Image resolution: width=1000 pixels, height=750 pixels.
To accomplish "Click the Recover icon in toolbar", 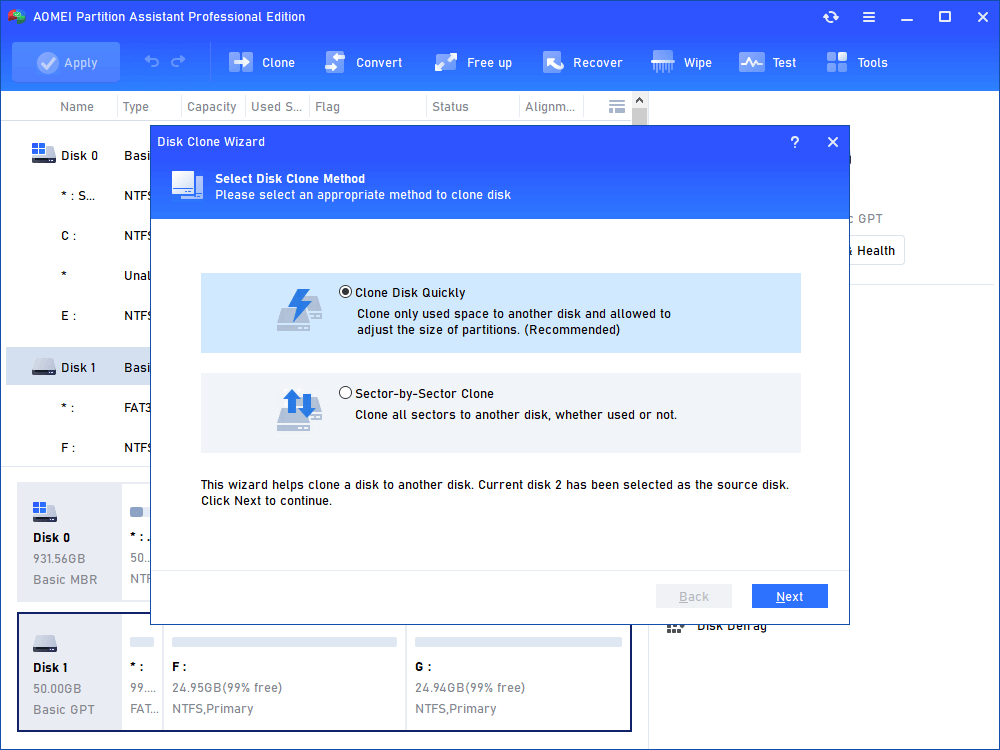I will [553, 62].
